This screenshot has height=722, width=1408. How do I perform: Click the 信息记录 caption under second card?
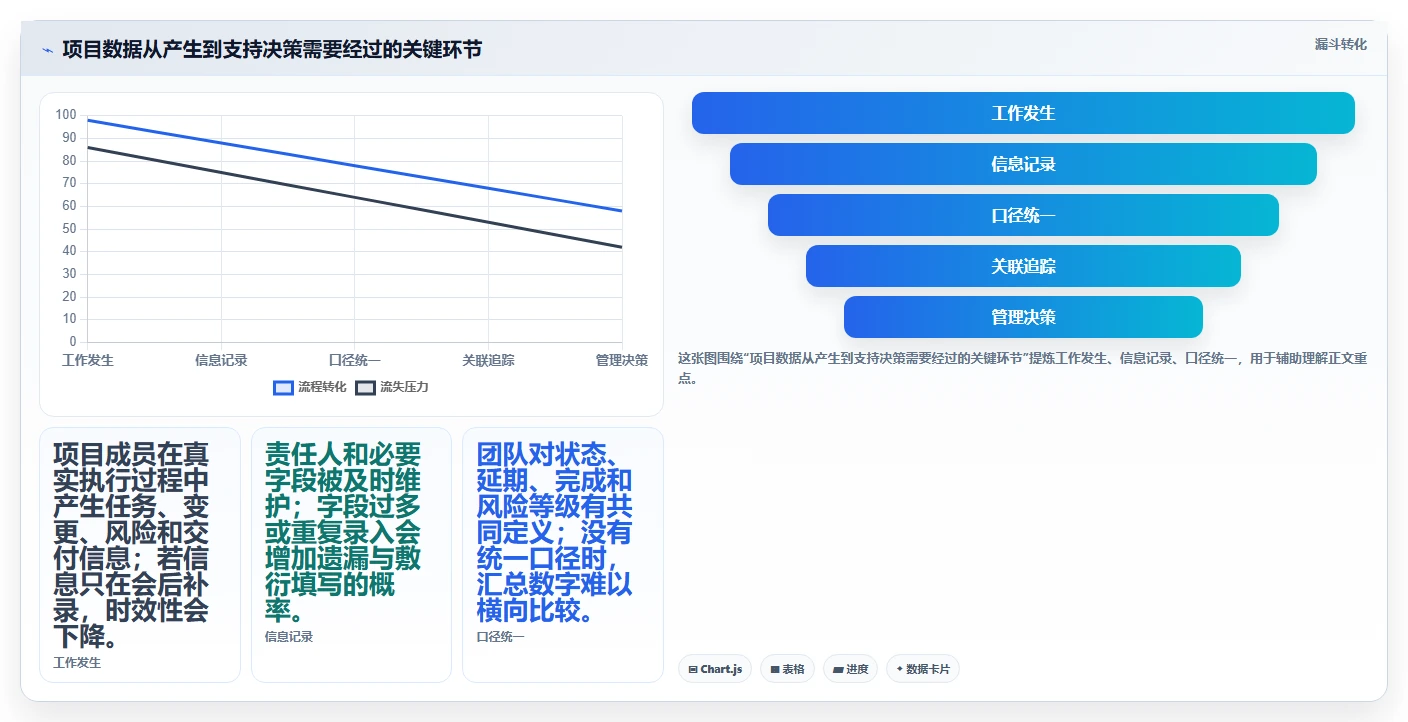pos(289,636)
